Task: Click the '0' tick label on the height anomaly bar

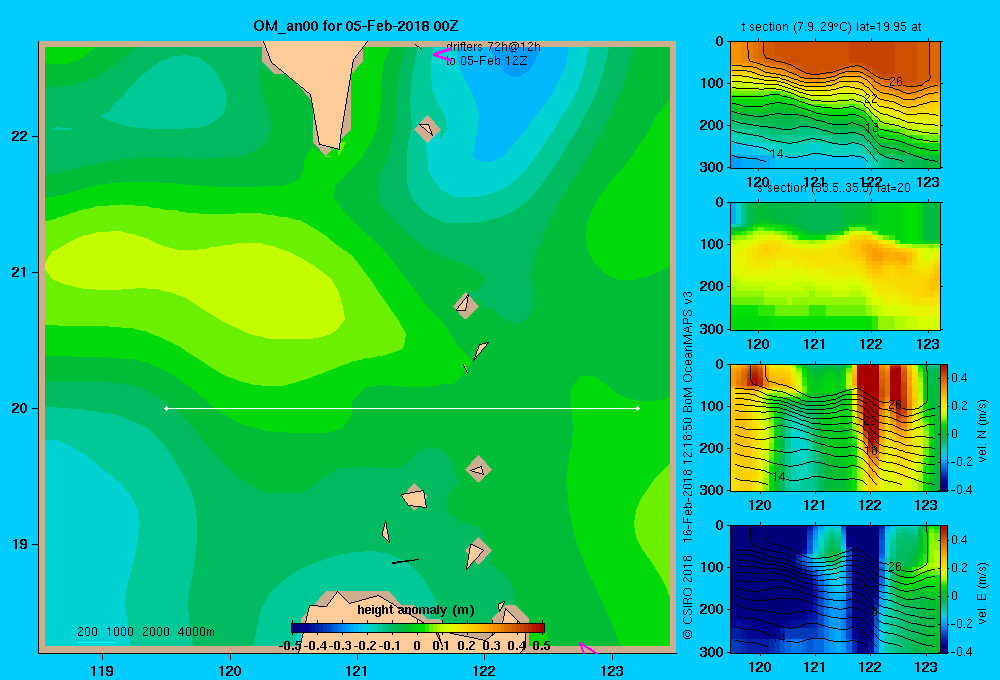Action: point(416,646)
